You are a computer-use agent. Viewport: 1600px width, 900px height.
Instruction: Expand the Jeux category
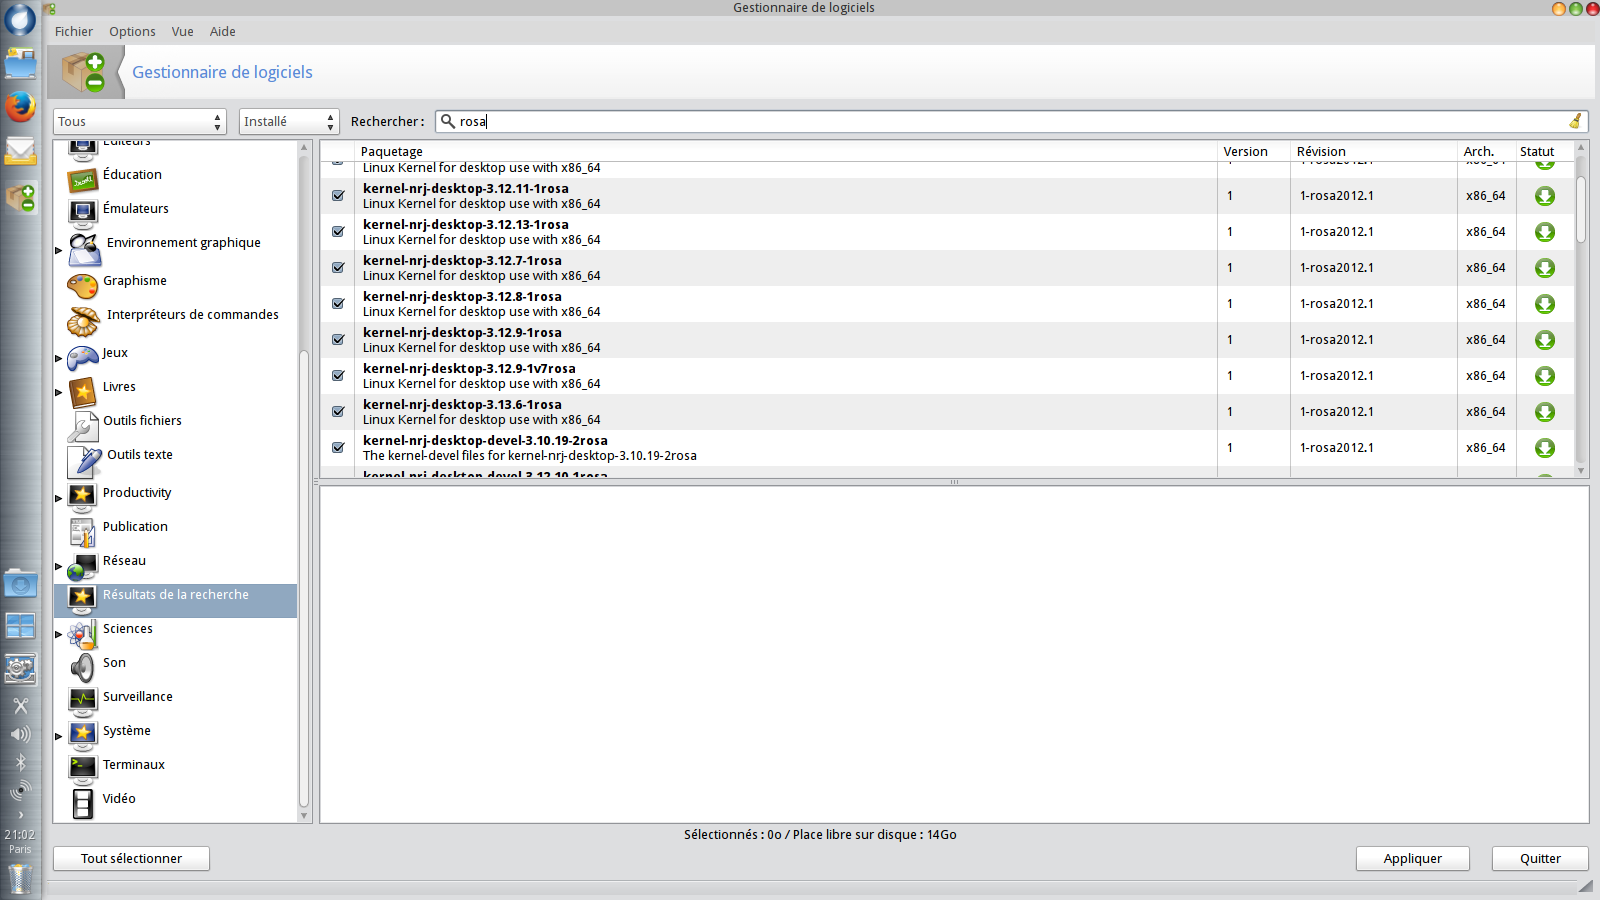[59, 358]
